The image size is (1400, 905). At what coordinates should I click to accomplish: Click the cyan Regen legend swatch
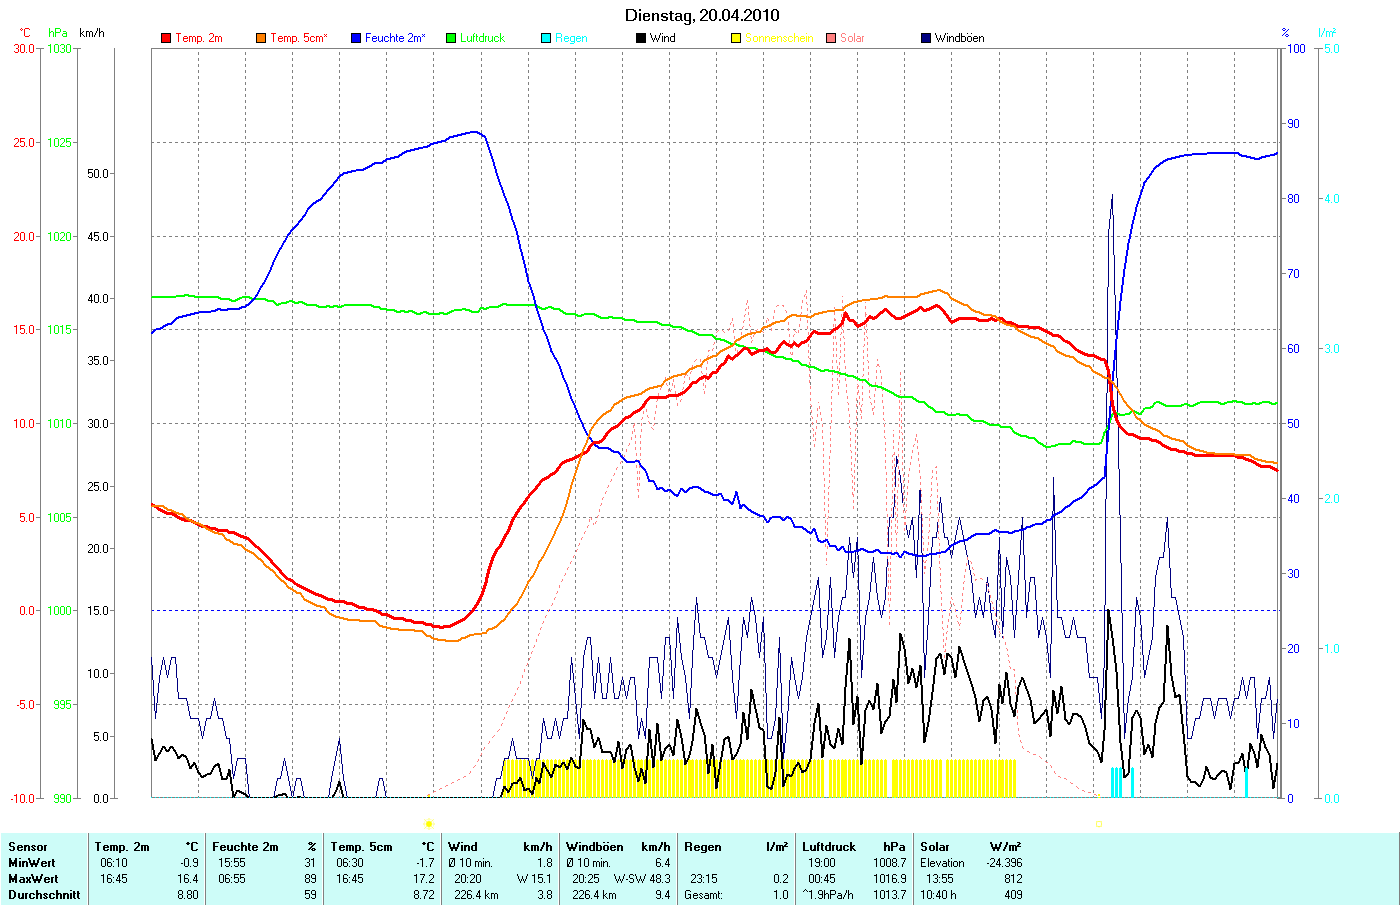(546, 38)
